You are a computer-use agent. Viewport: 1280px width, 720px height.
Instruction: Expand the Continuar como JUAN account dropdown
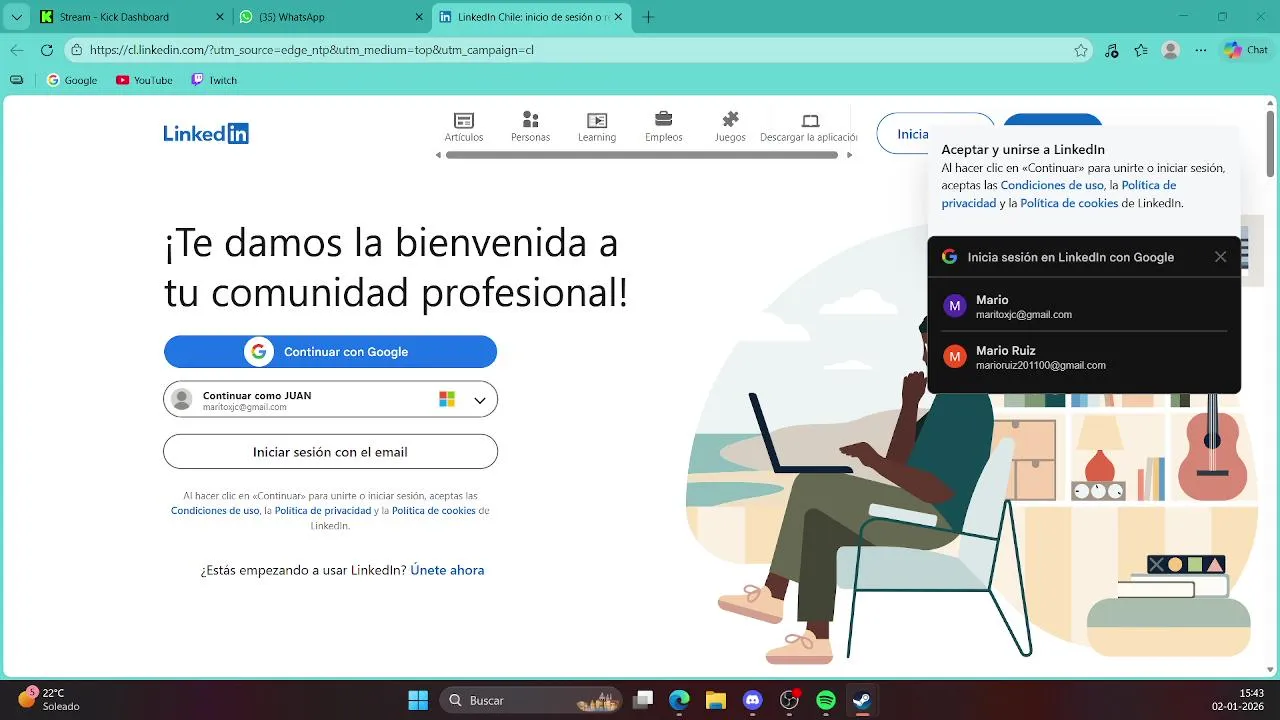[480, 400]
